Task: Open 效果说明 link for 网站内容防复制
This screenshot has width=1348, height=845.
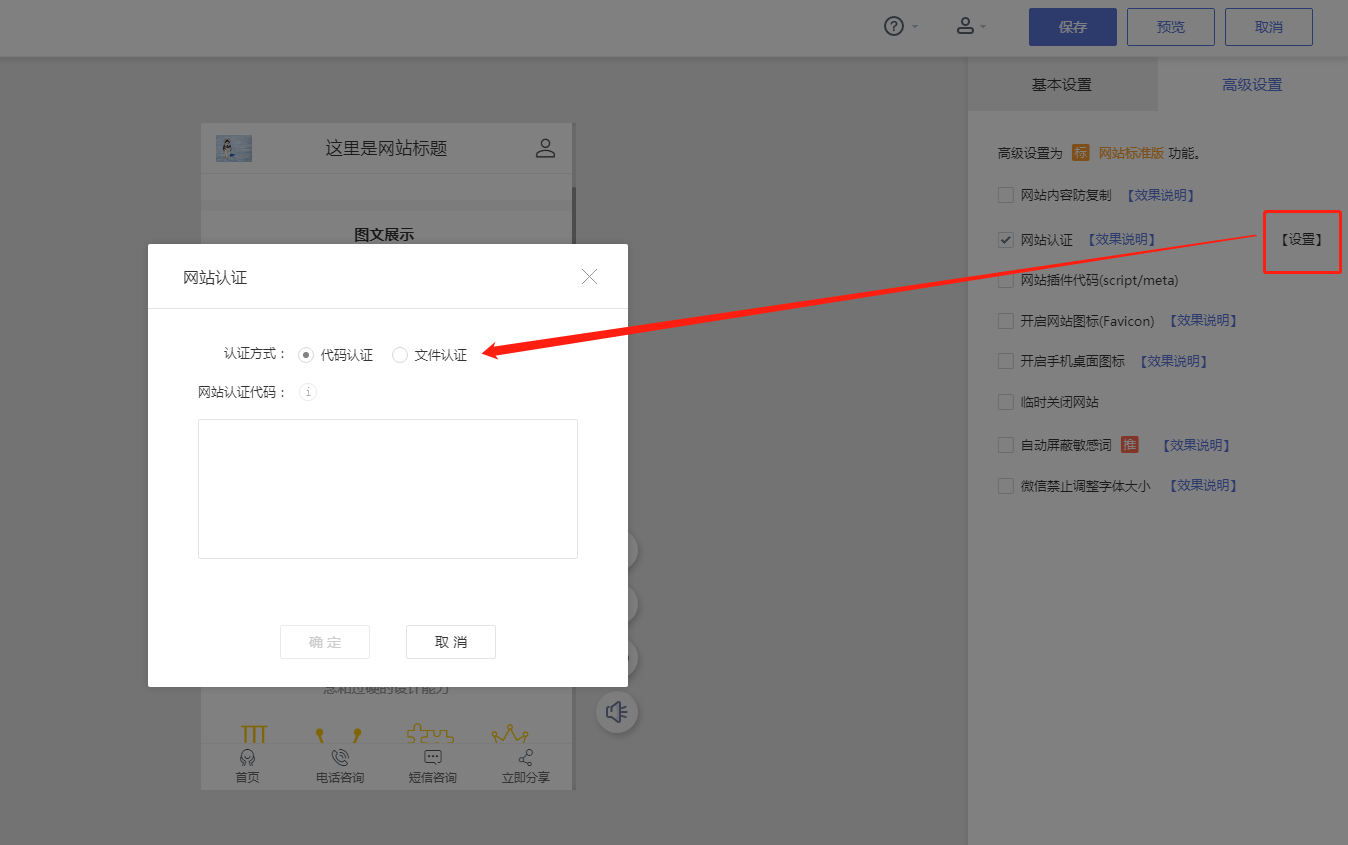Action: tap(1160, 195)
